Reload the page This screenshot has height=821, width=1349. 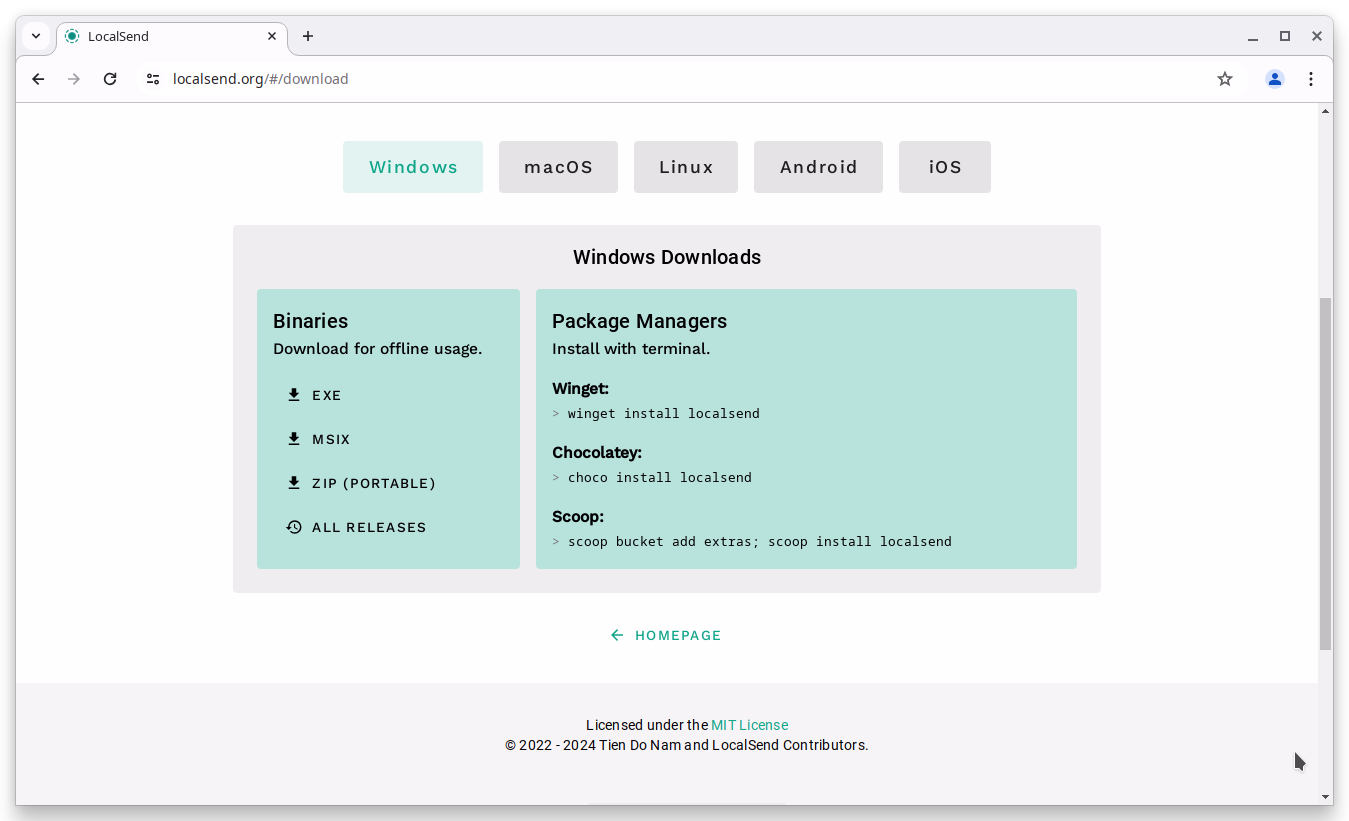110,78
